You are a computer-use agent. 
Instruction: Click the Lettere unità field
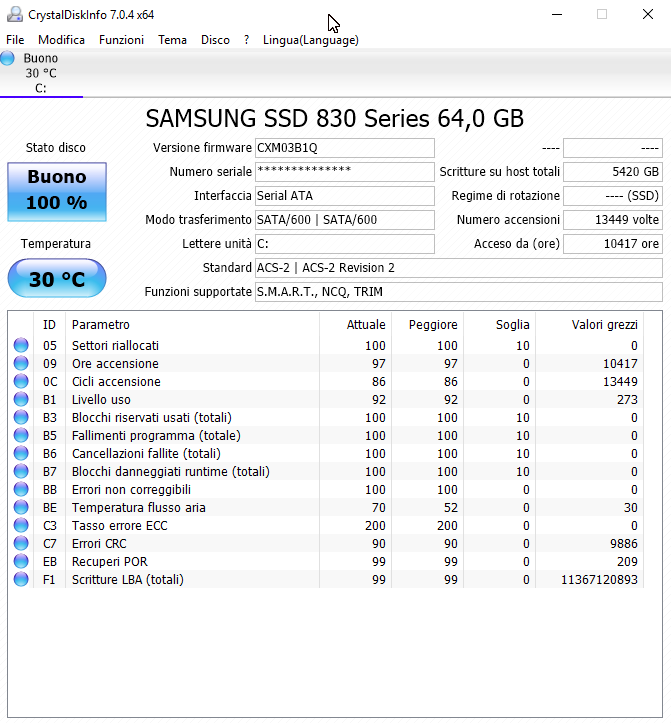(344, 244)
